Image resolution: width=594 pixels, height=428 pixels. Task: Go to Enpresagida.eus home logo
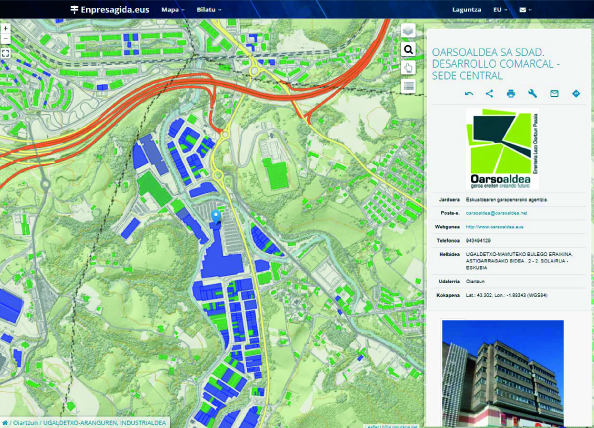click(110, 10)
